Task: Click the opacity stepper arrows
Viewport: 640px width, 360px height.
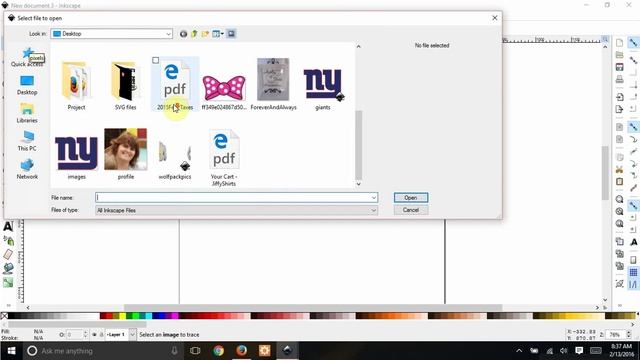Action: pyautogui.click(x=85, y=335)
